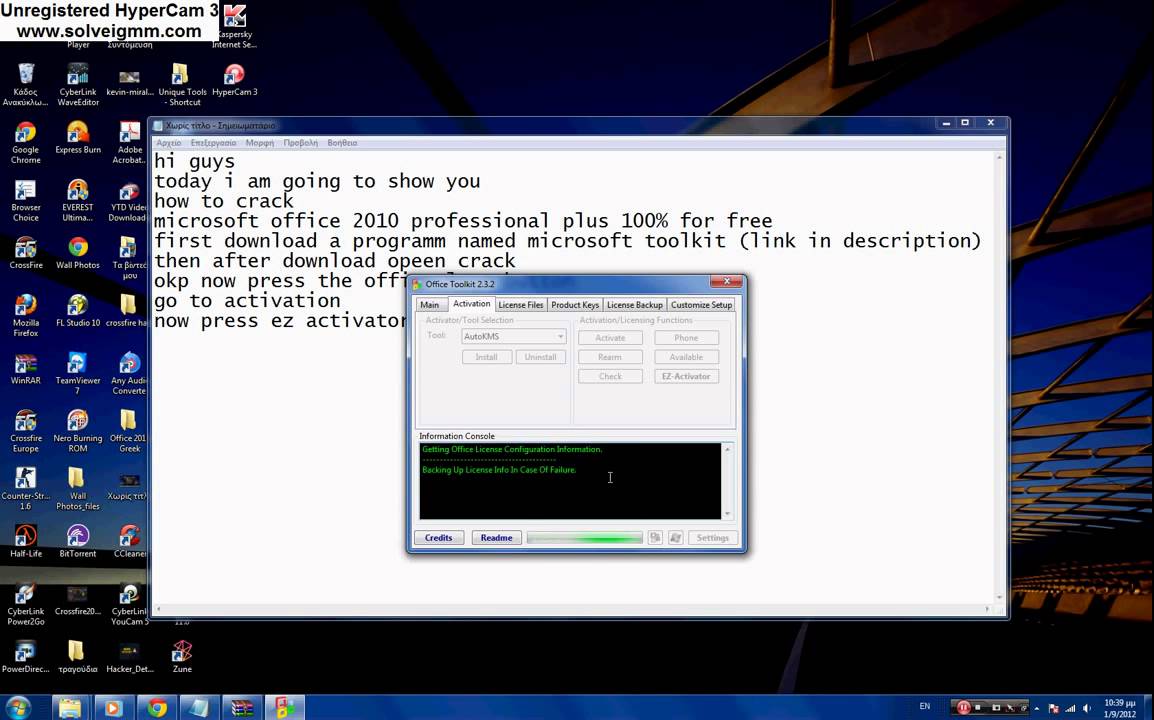Launch FL Studio 10 desktop shortcut

coord(78,311)
